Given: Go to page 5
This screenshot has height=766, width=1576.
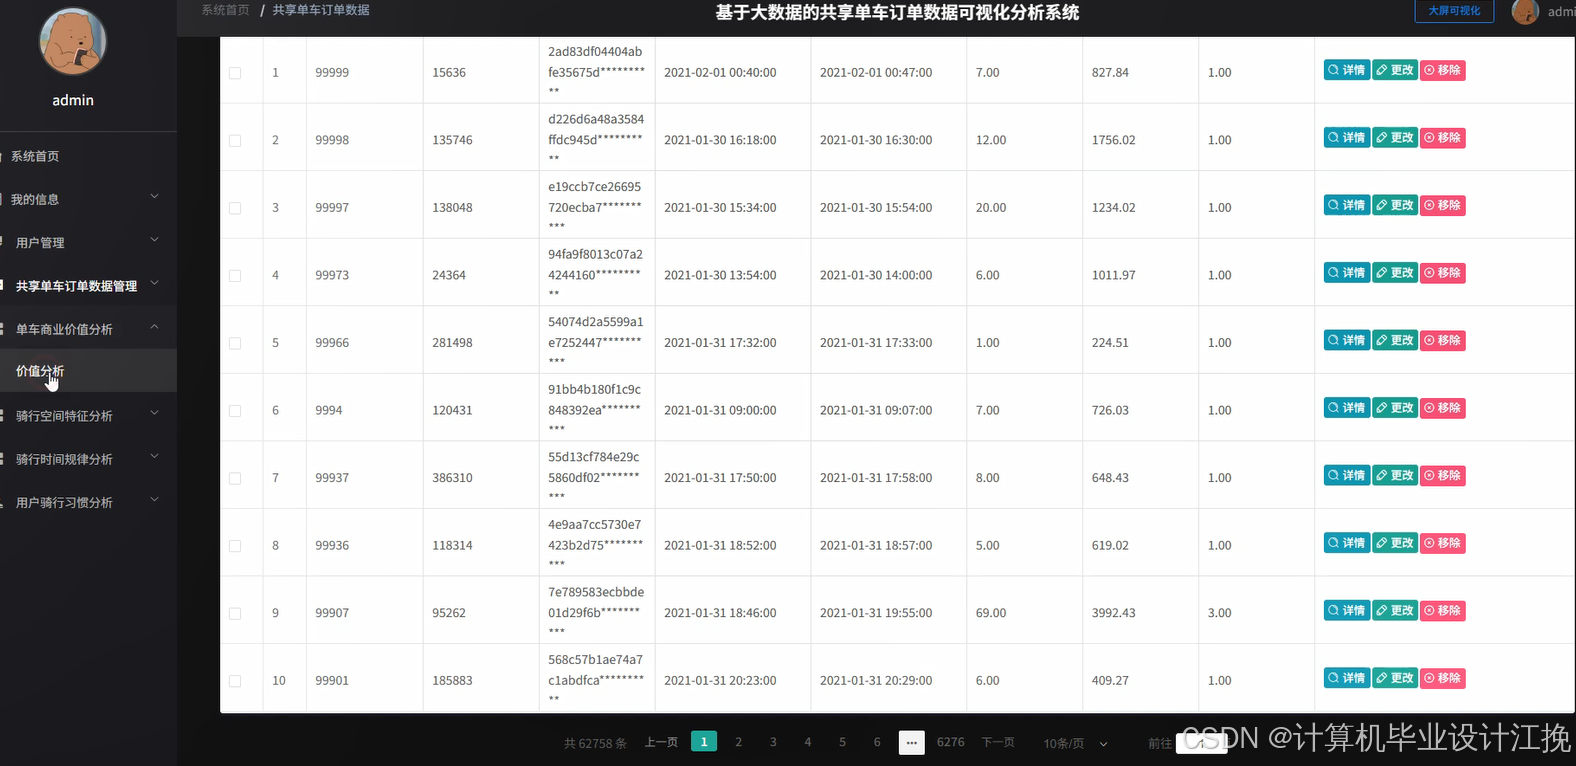Looking at the screenshot, I should click(x=842, y=742).
